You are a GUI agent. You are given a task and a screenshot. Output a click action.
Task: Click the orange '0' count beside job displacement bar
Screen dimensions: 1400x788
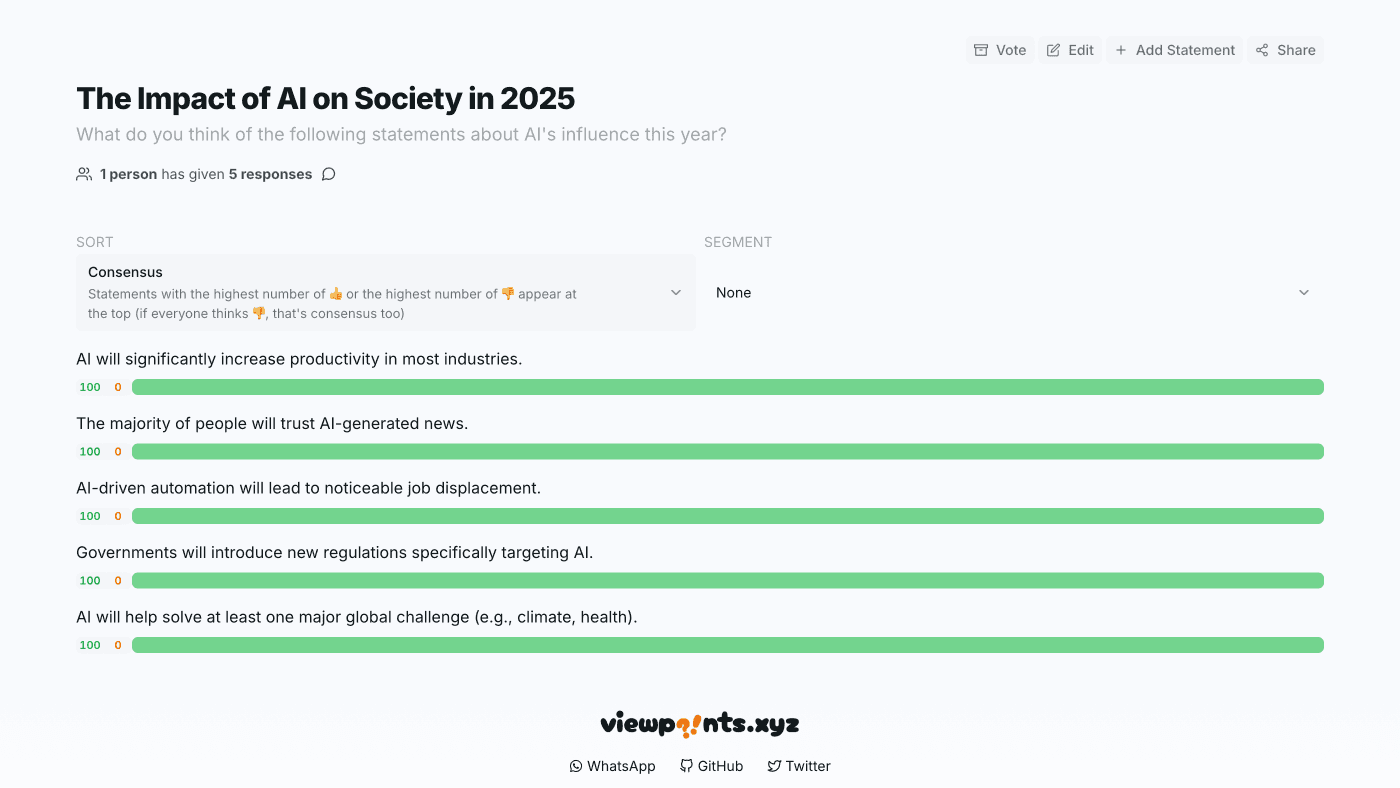117,515
